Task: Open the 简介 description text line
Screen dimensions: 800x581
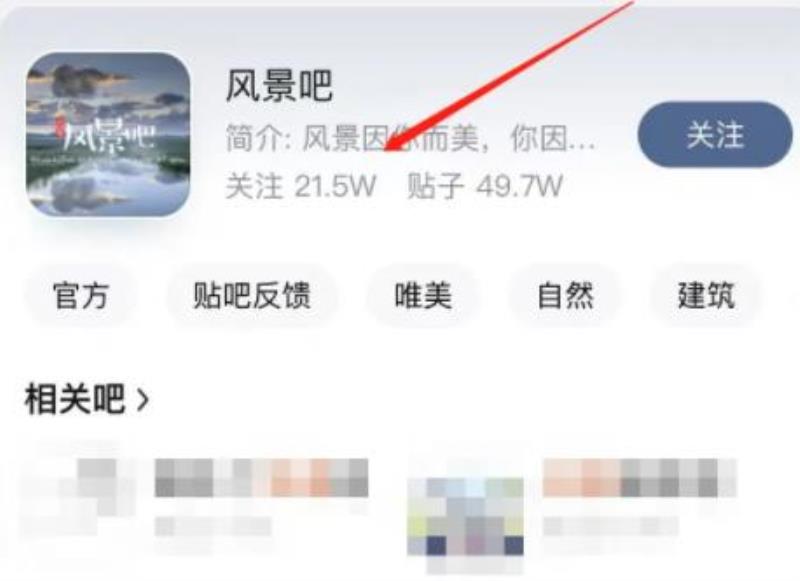Action: coord(411,138)
